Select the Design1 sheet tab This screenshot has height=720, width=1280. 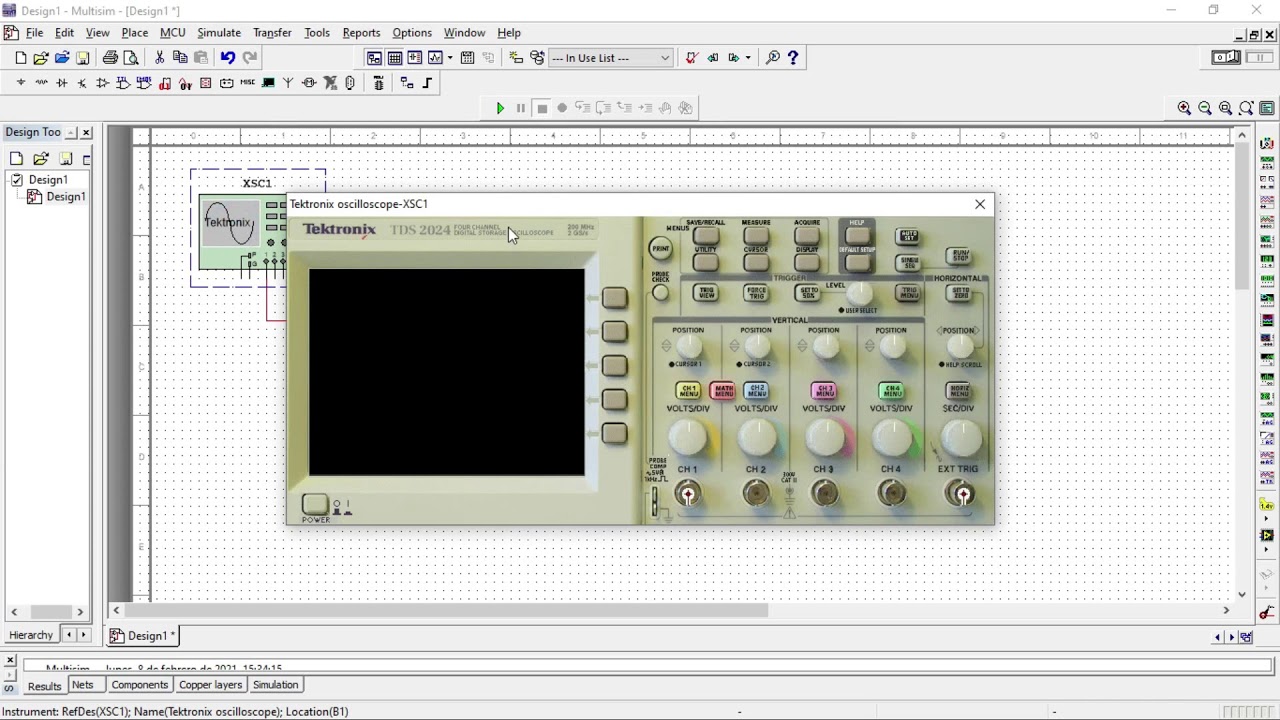(x=143, y=636)
